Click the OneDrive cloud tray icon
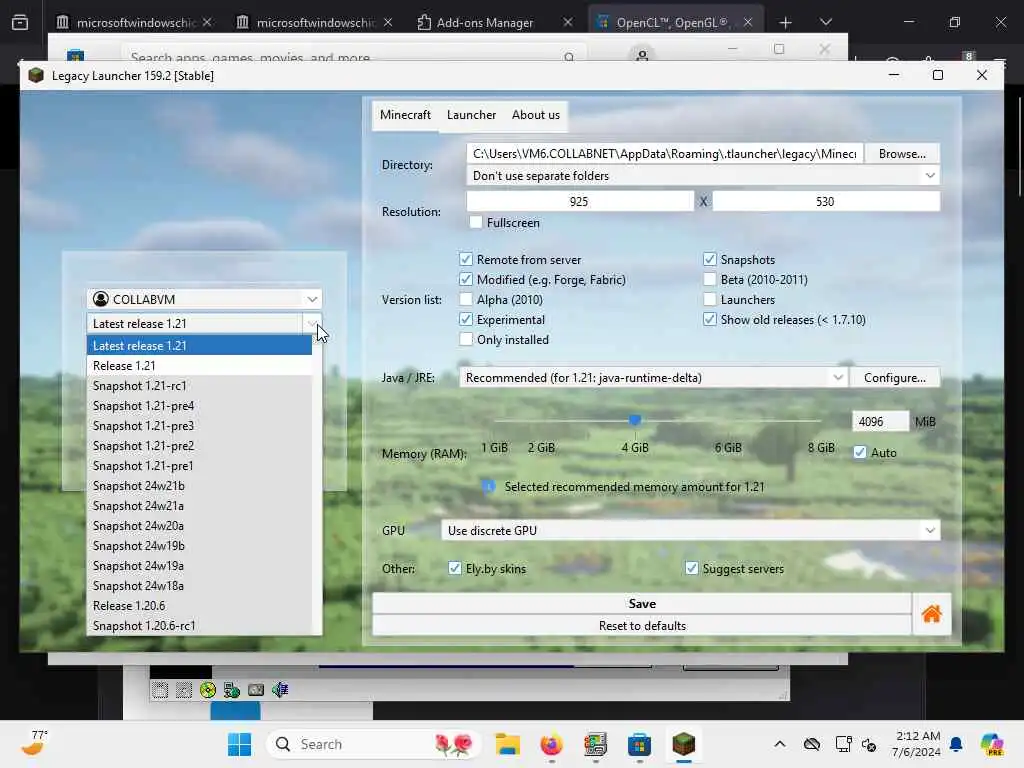 [x=812, y=744]
